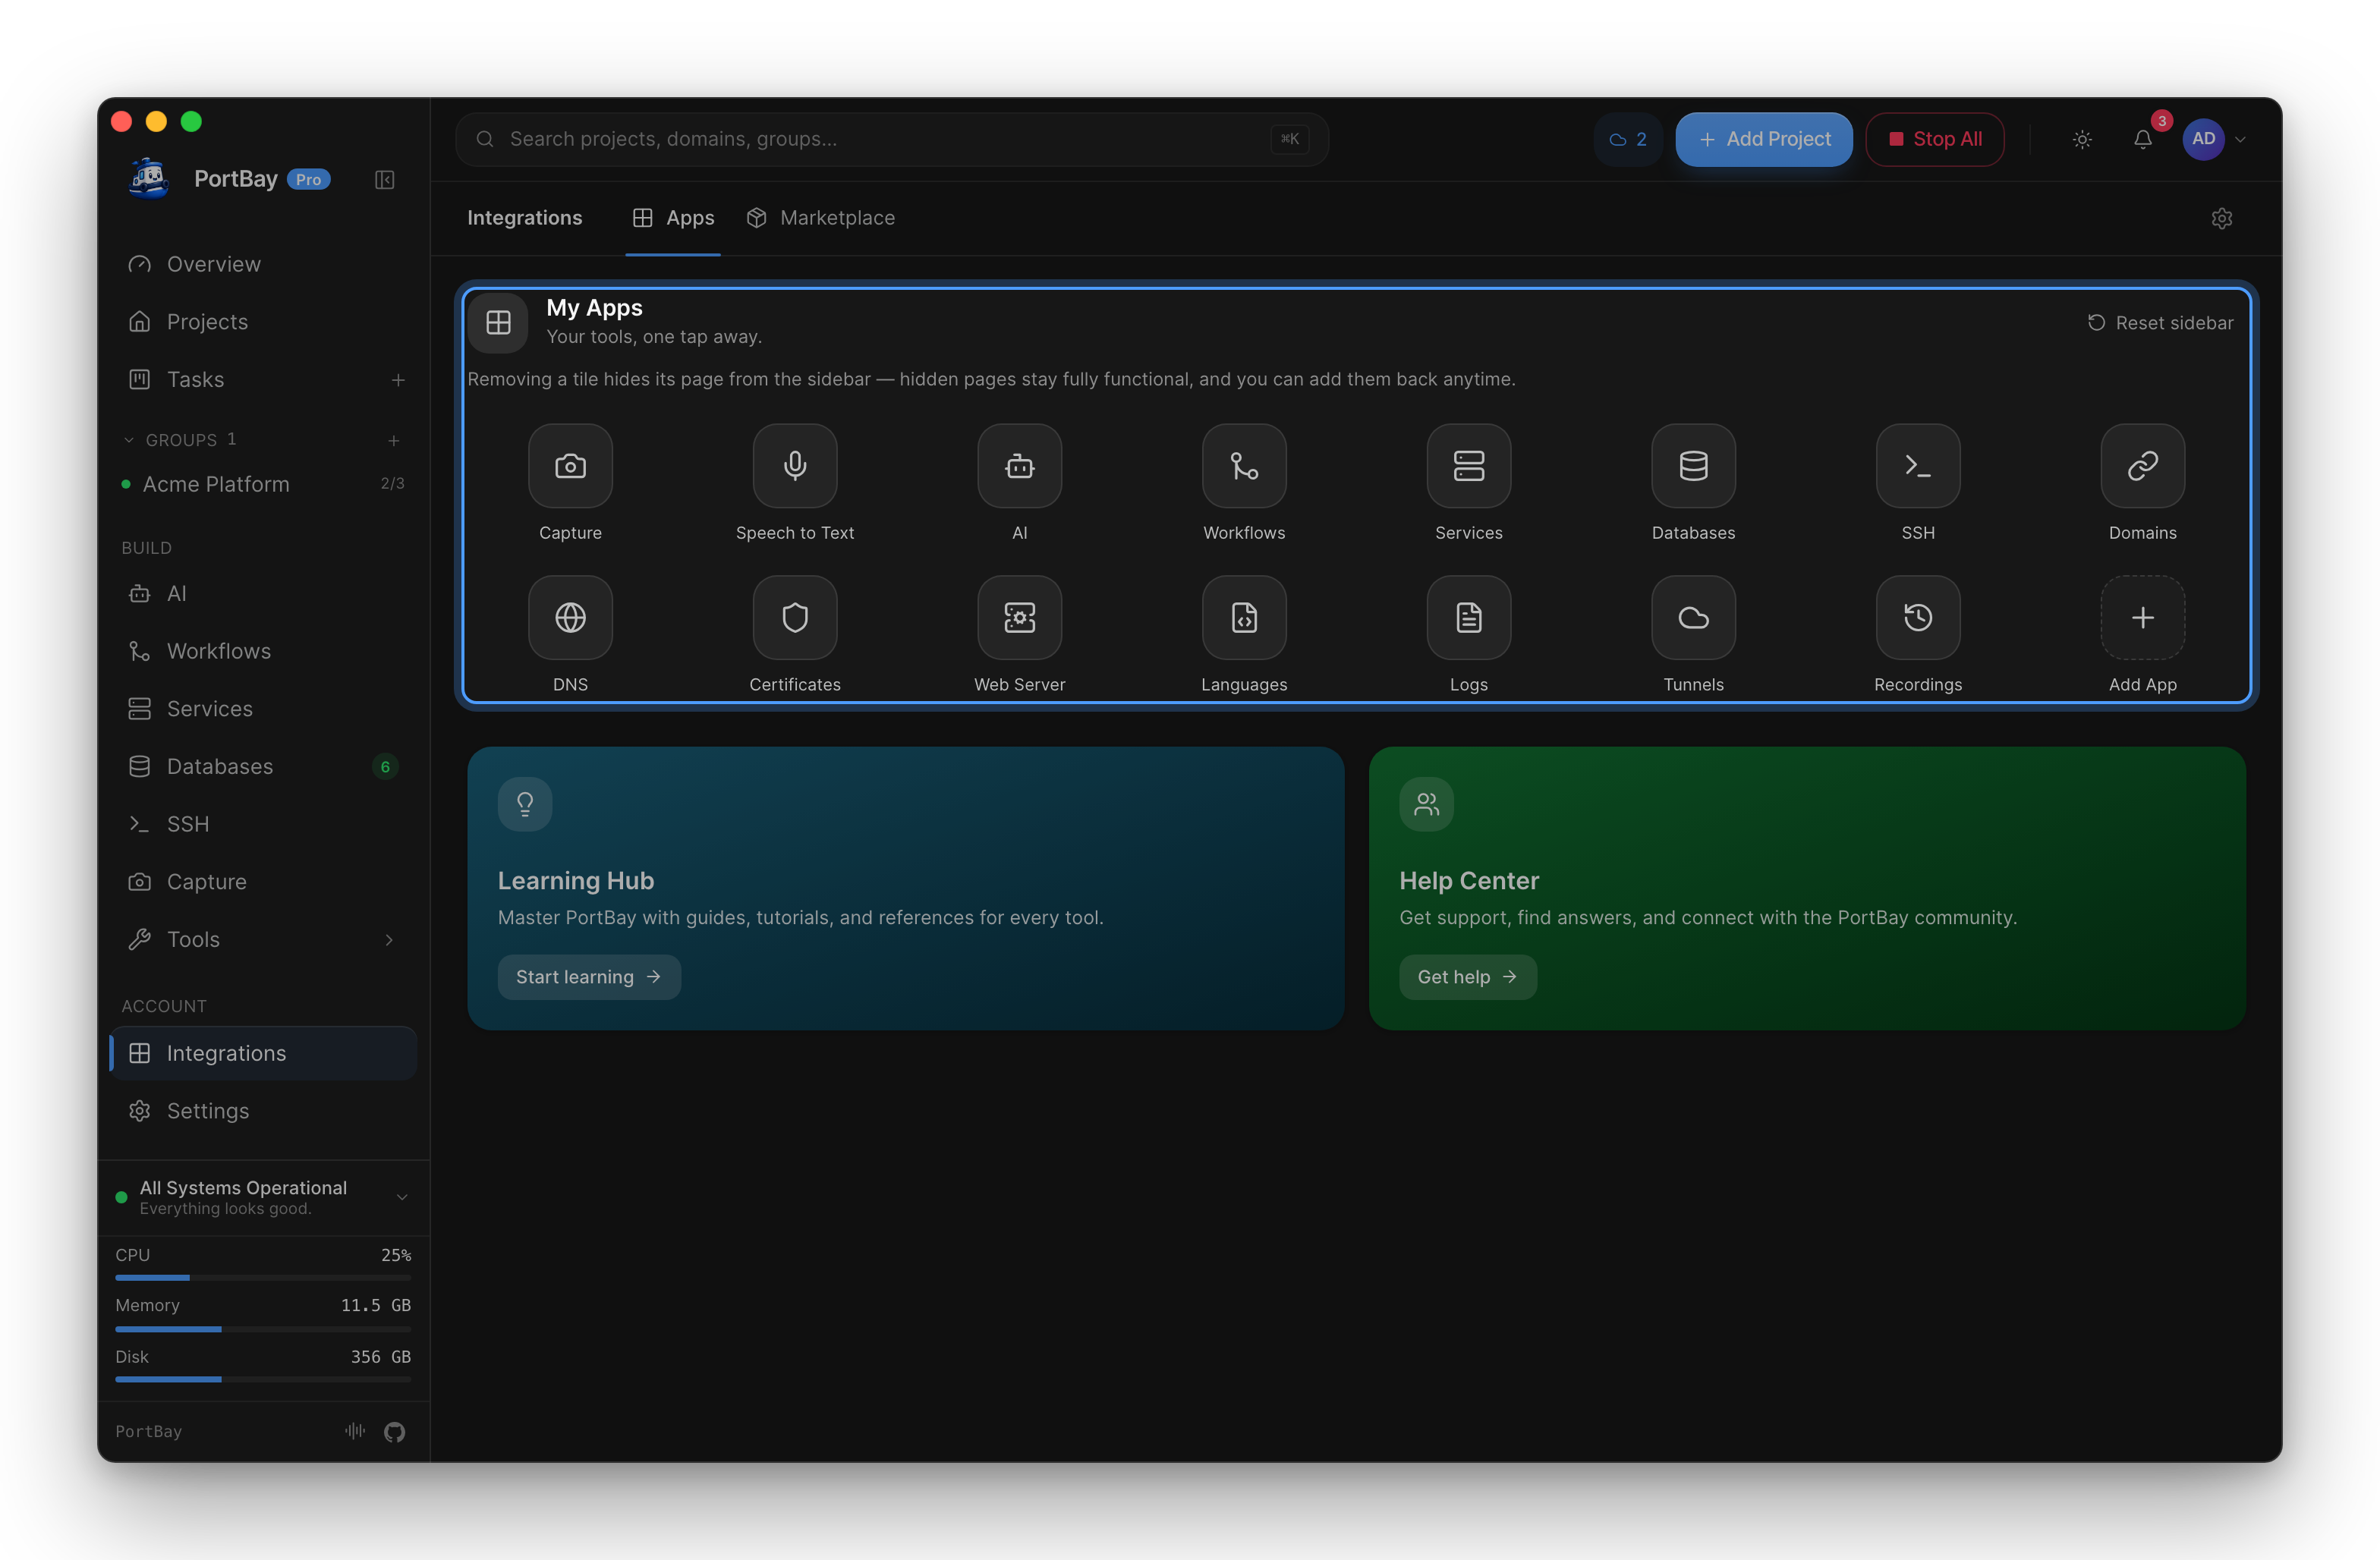
Task: Open the Recordings app tile
Action: click(1917, 617)
